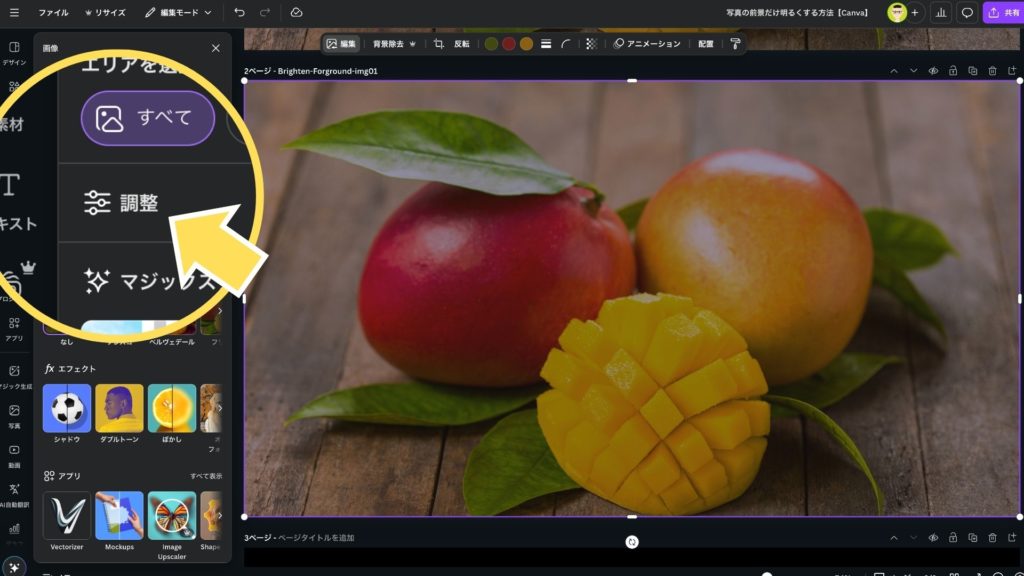Click the crop icon in the image toolbar
The width and height of the screenshot is (1024, 576).
(x=438, y=44)
